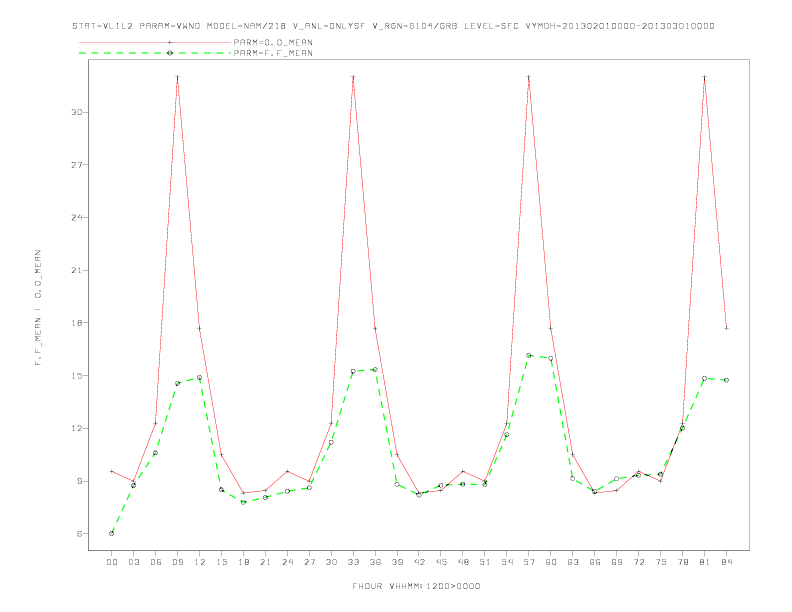Click y-axis tick label 27
The height and width of the screenshot is (612, 792).
point(77,165)
